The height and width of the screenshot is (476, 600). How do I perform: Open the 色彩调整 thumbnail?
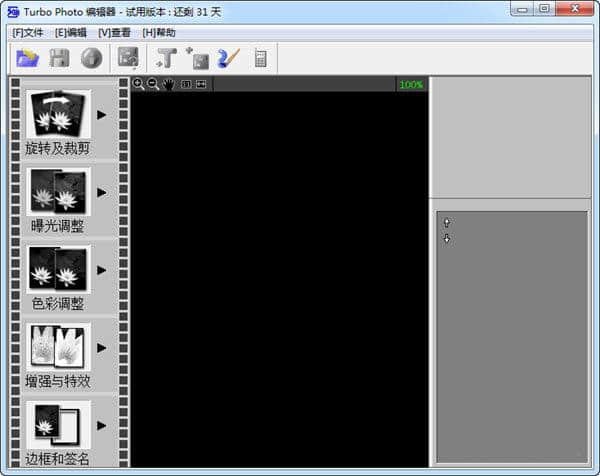[x=58, y=269]
